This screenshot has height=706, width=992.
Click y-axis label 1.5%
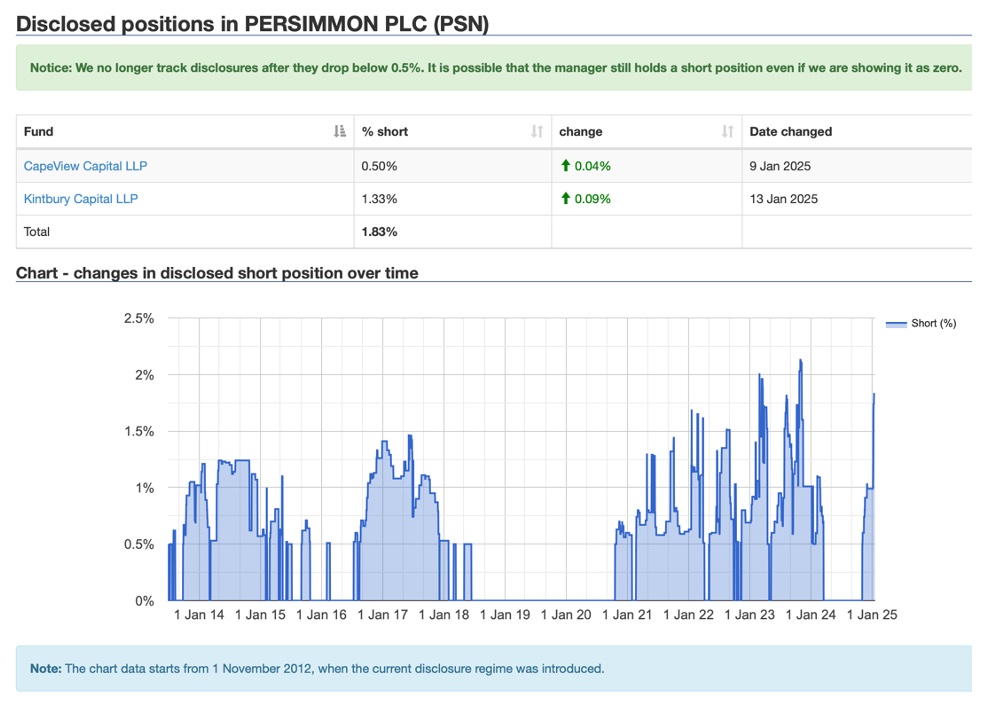click(x=139, y=431)
